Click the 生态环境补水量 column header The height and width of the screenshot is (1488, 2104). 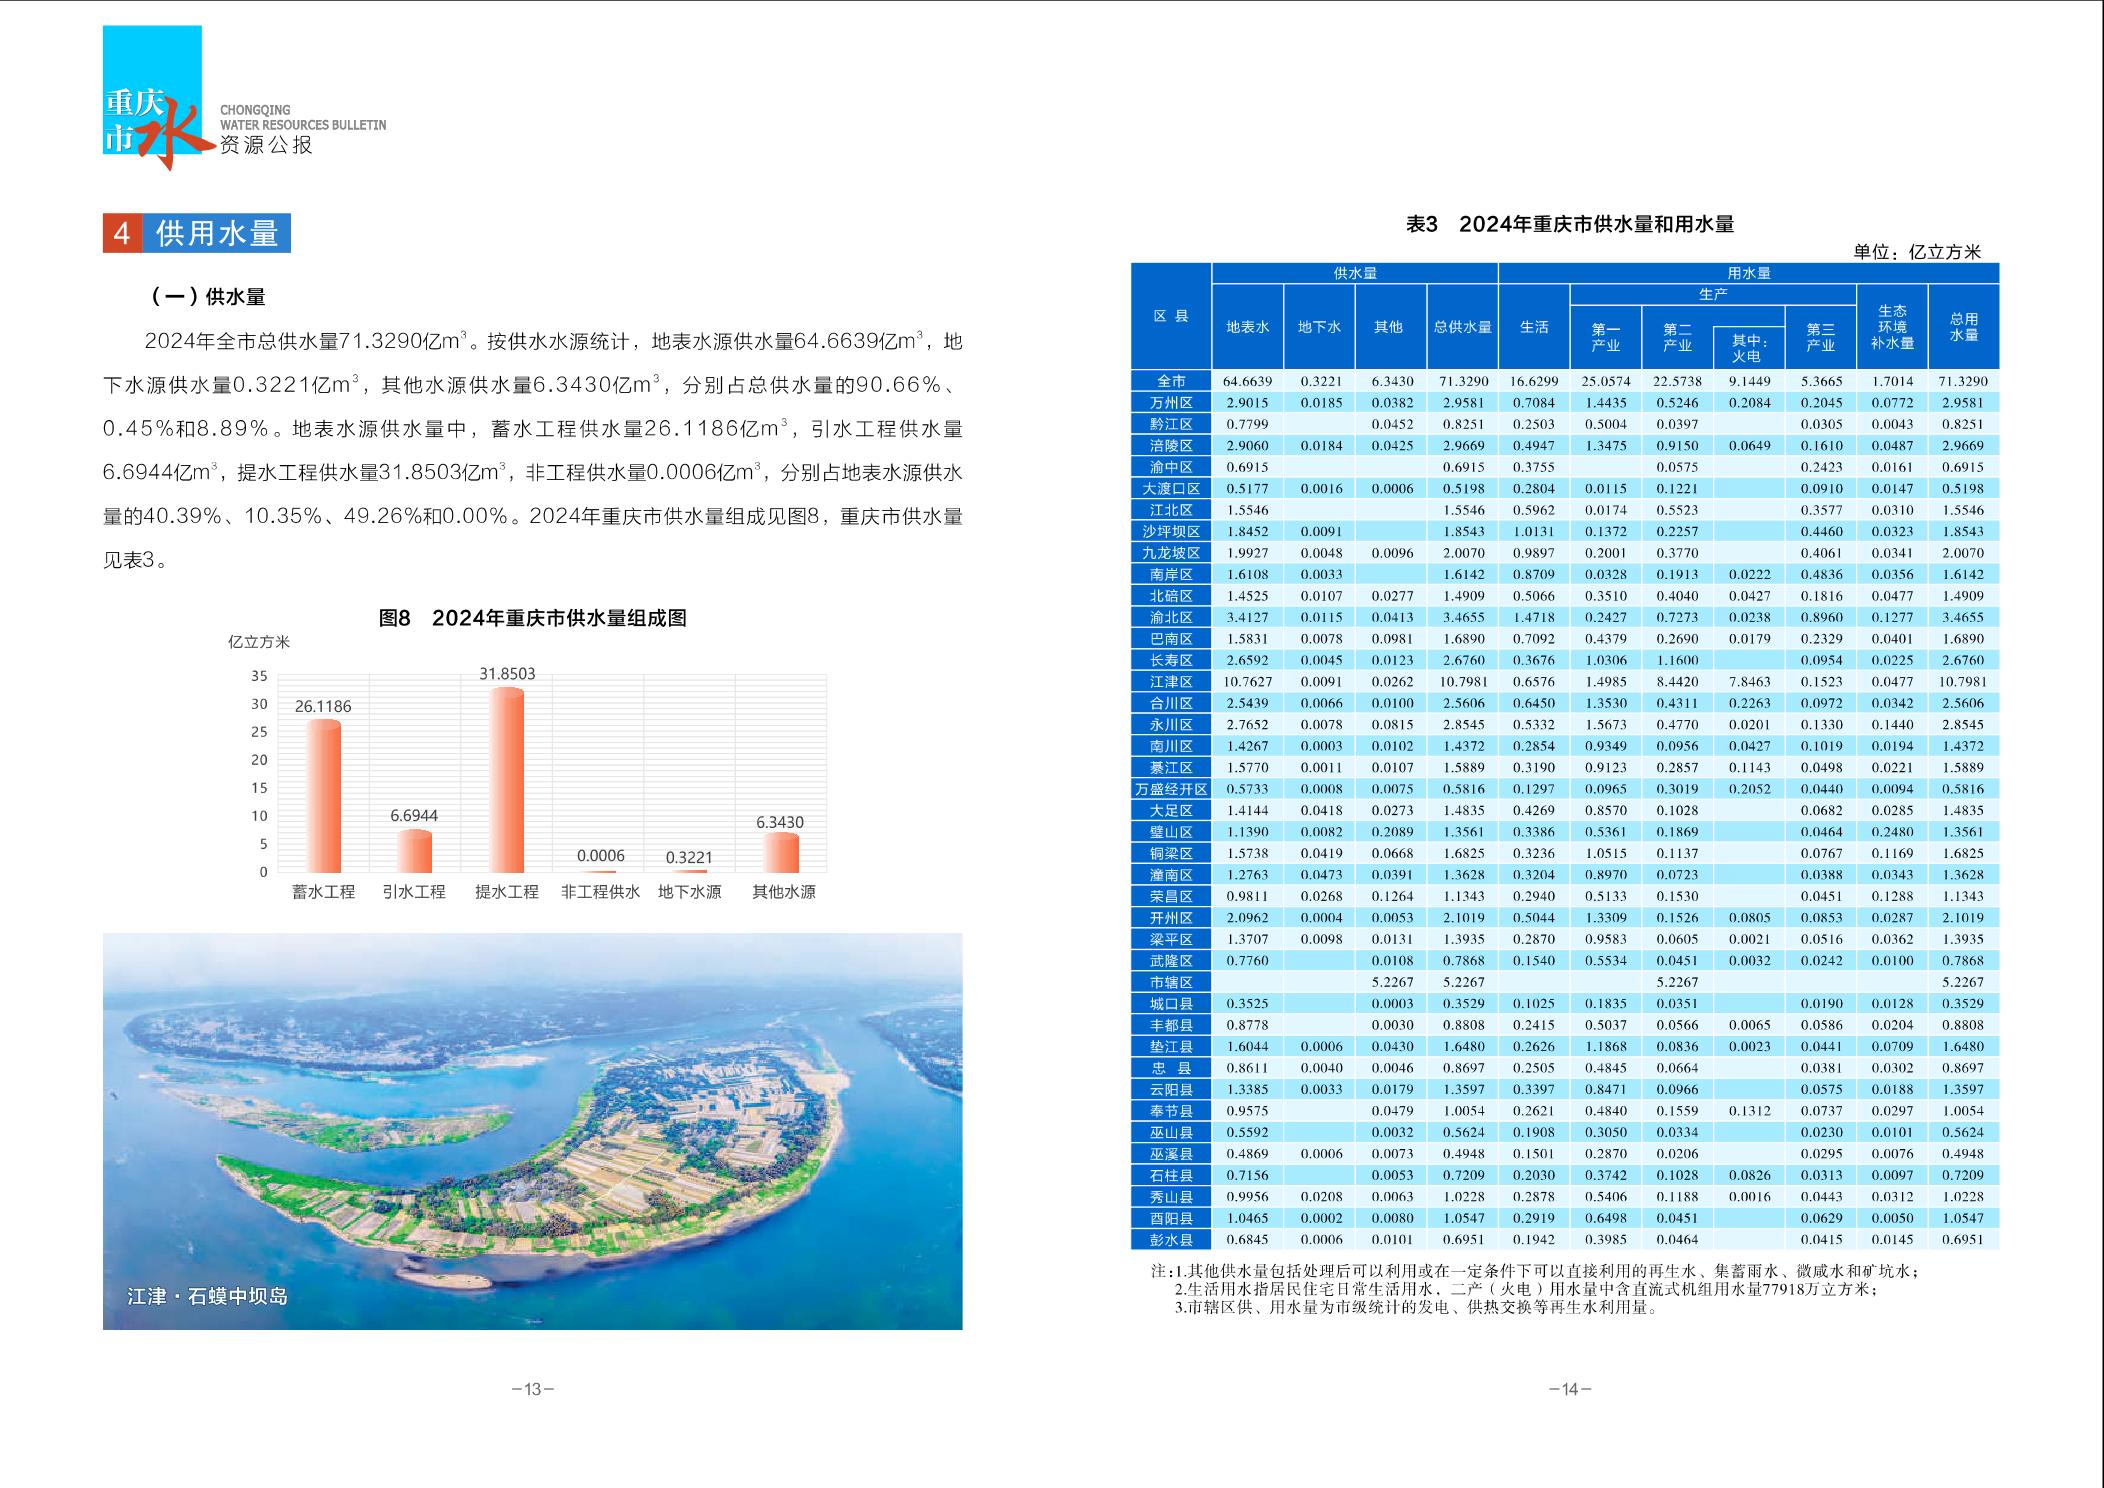point(1892,327)
